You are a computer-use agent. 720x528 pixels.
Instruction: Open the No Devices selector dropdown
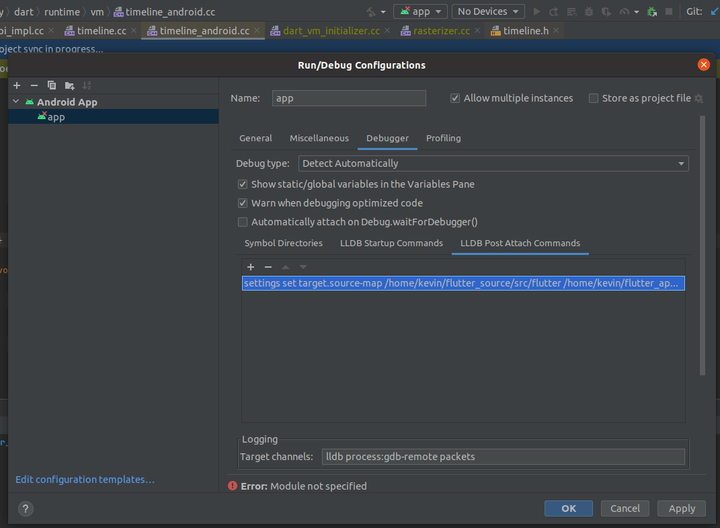pyautogui.click(x=488, y=12)
